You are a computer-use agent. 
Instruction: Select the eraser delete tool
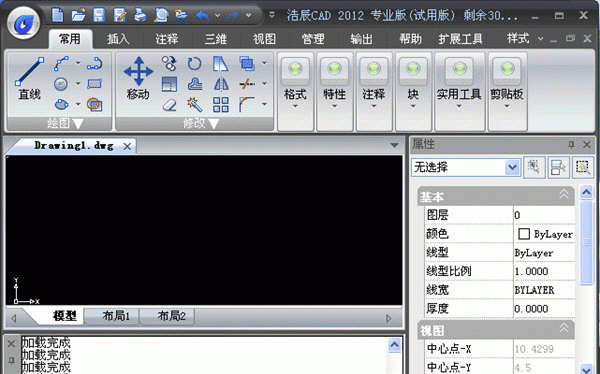tap(169, 105)
